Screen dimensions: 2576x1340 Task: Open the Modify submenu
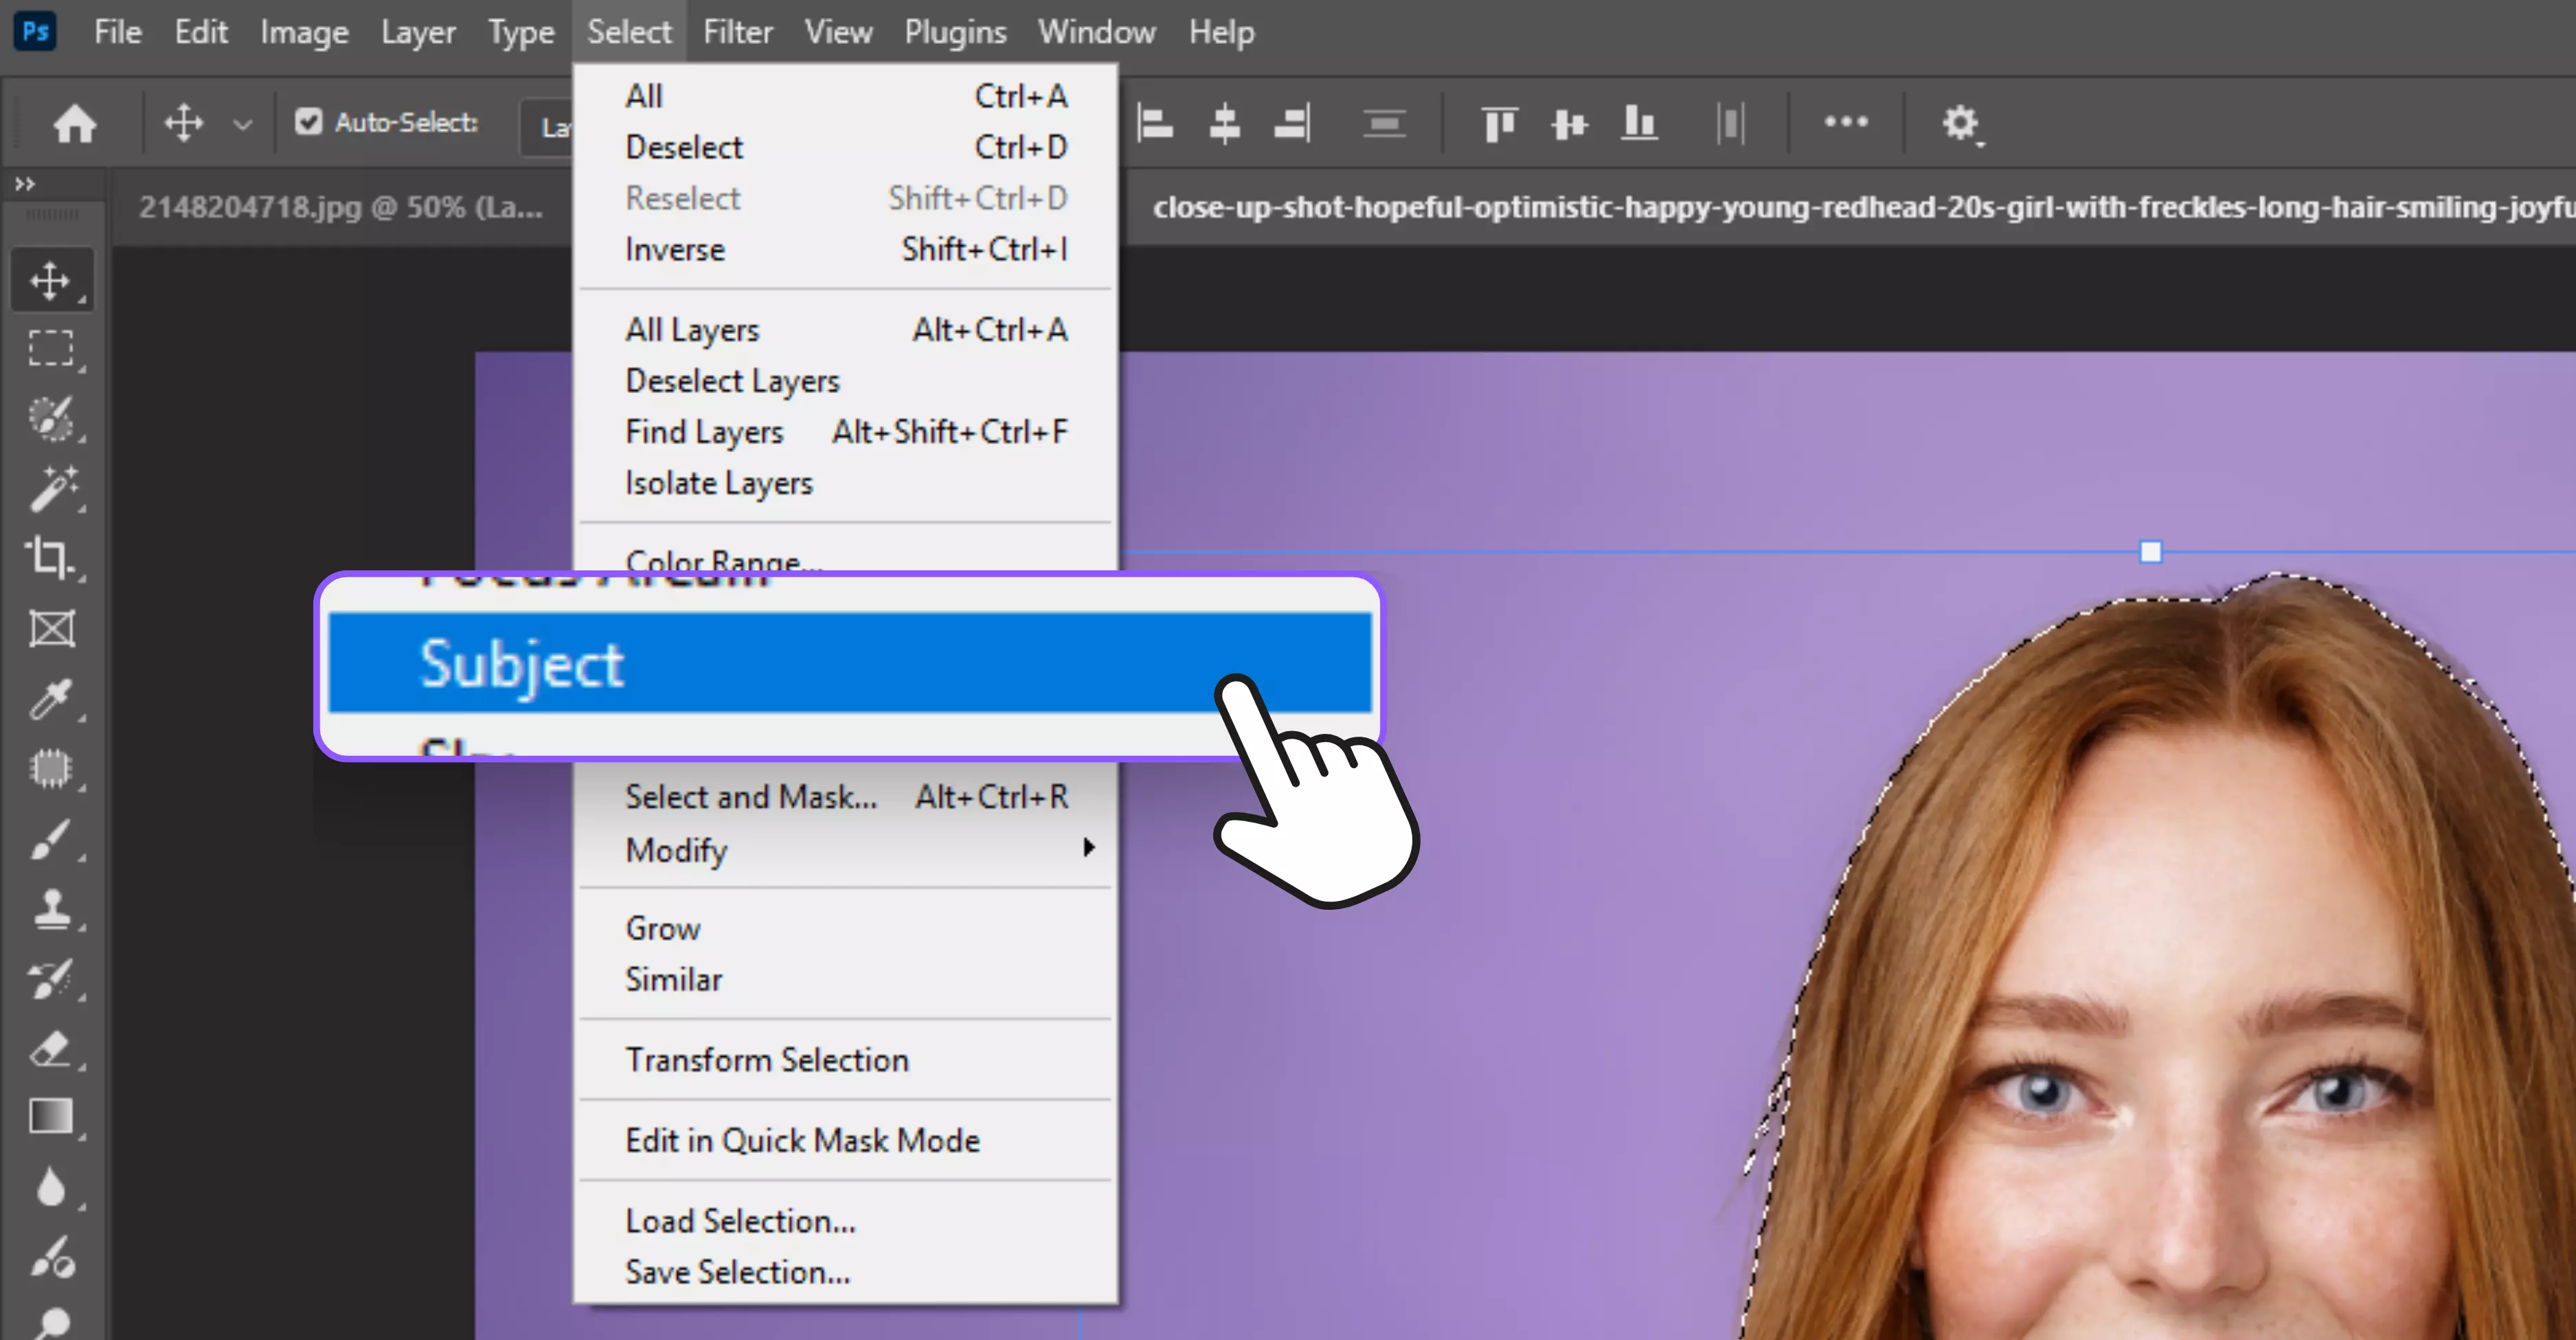click(x=675, y=851)
